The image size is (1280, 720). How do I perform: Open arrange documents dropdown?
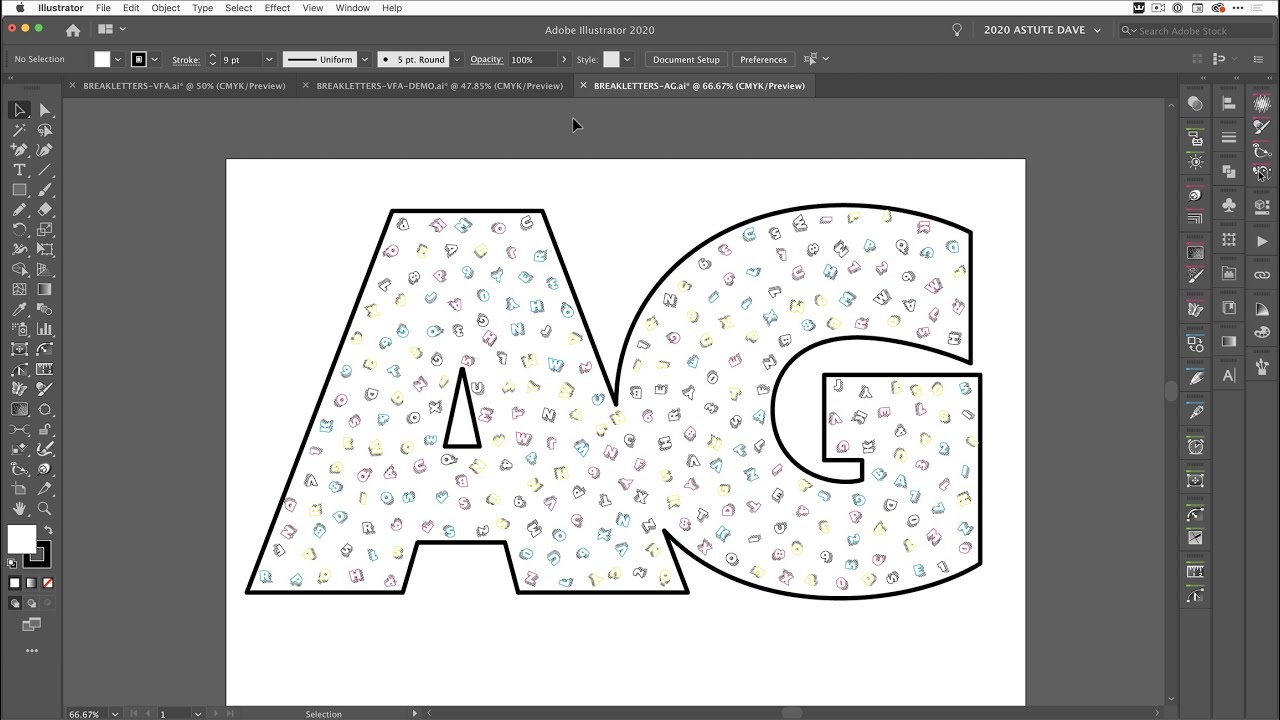point(111,30)
